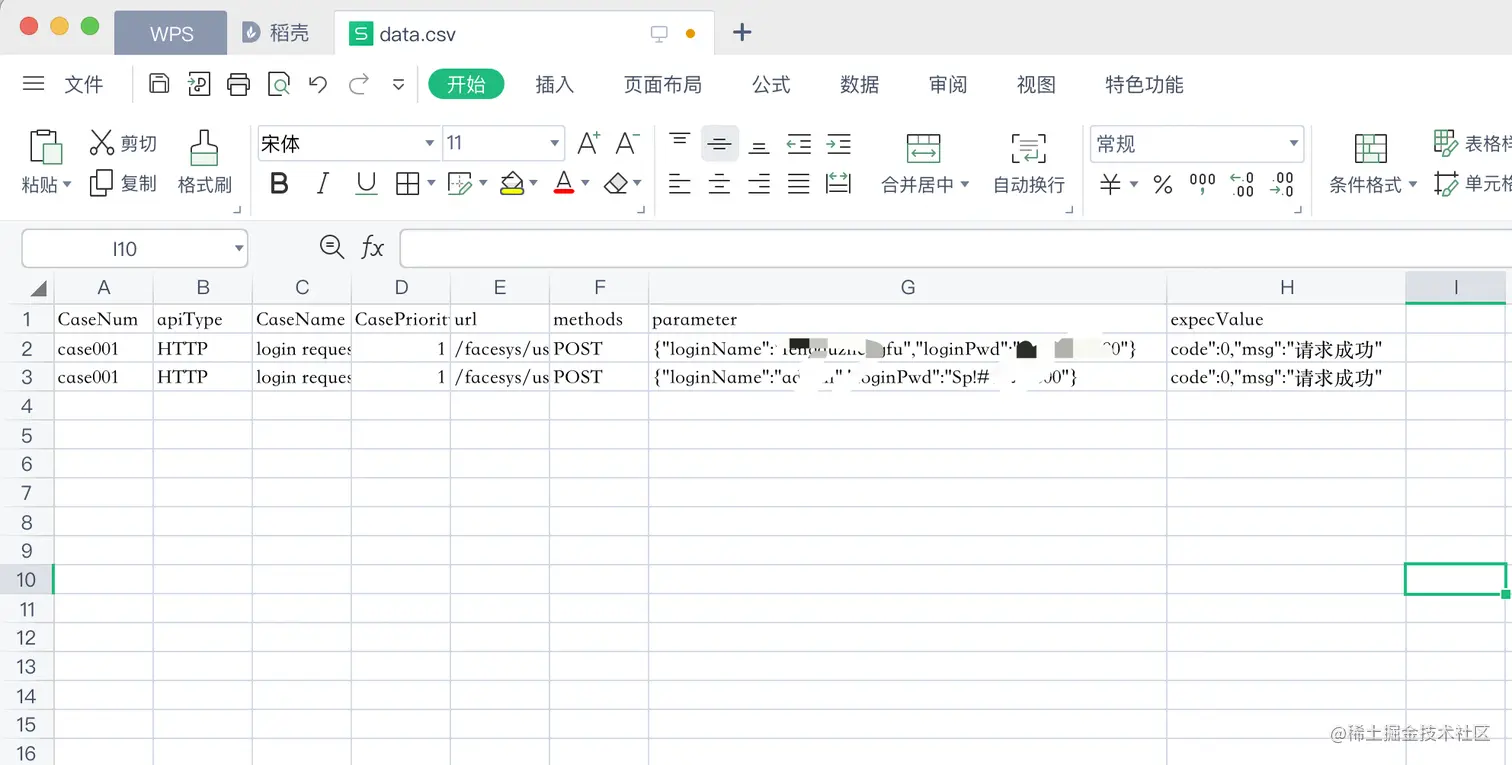Expand the fill color dropdown arrow
1512x765 pixels.
(533, 183)
